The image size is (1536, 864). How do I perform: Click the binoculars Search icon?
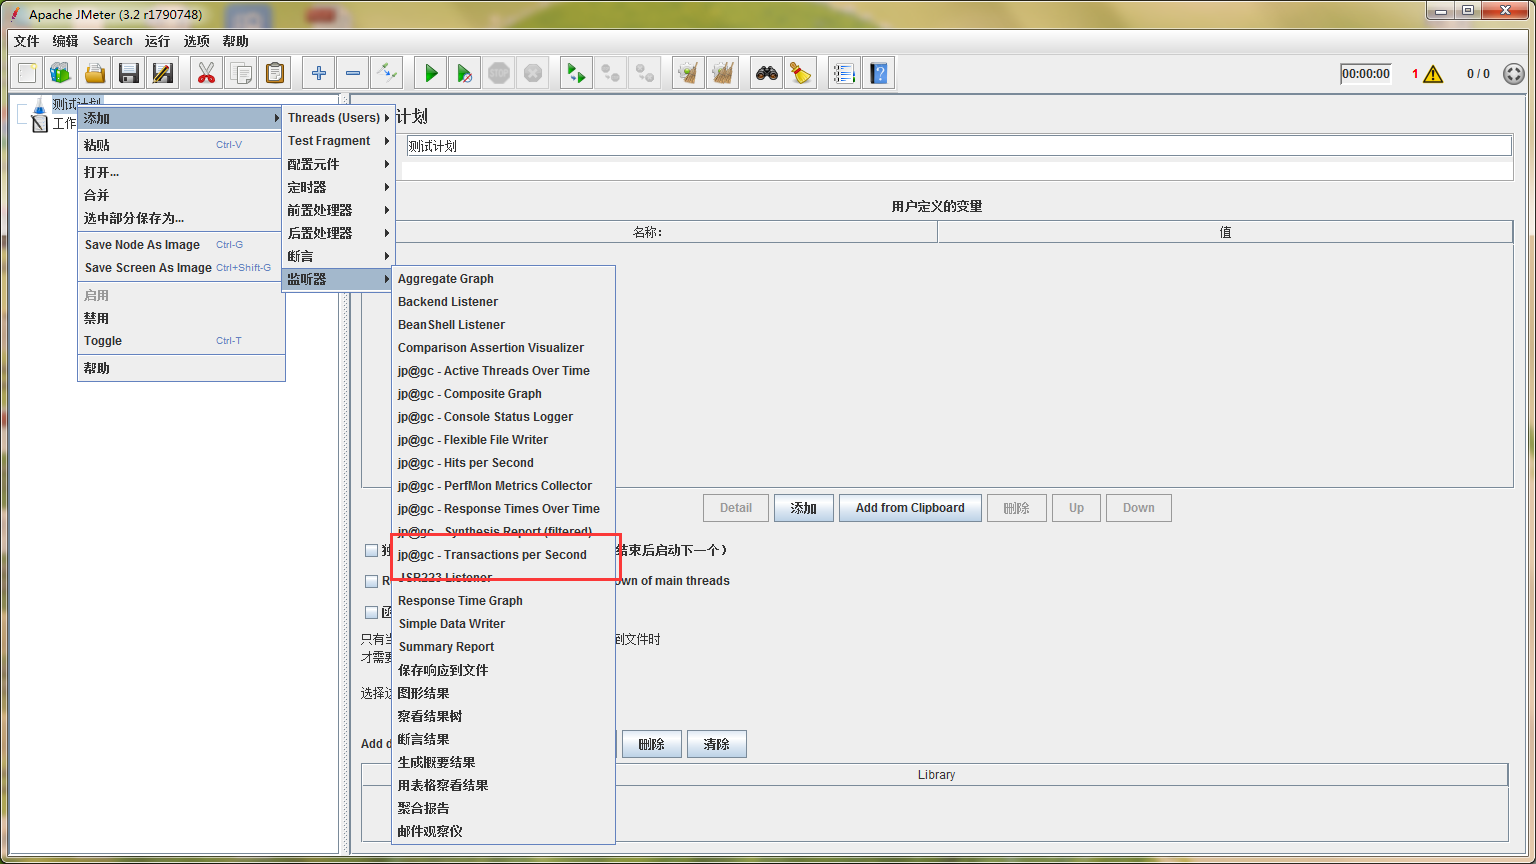coord(767,73)
